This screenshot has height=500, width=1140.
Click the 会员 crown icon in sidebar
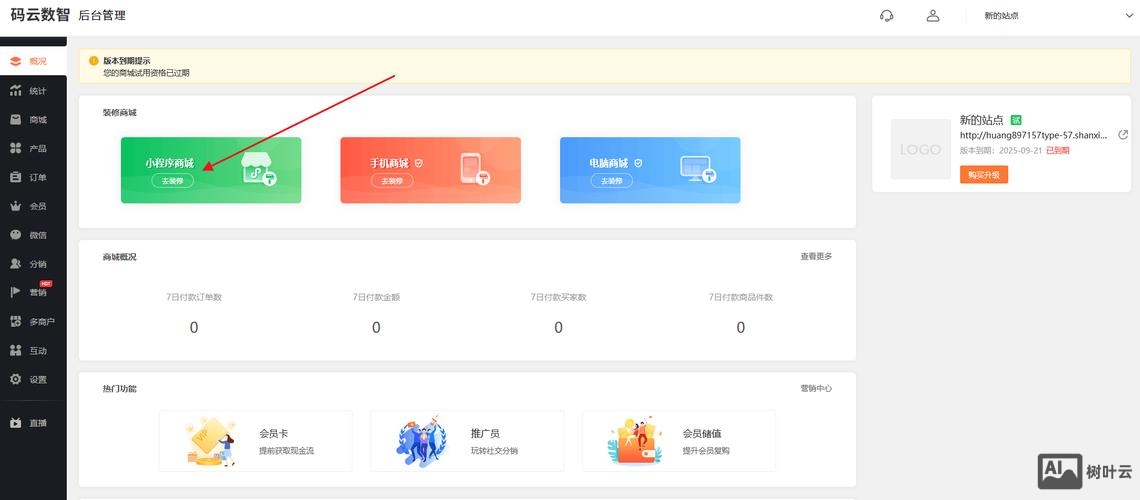pos(15,206)
